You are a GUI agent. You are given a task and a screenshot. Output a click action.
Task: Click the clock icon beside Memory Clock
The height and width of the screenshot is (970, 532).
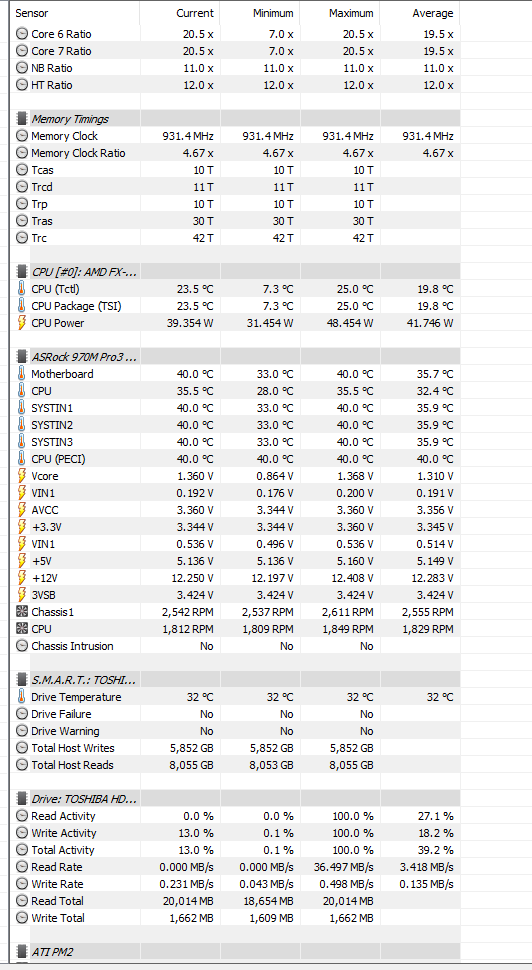click(22, 136)
